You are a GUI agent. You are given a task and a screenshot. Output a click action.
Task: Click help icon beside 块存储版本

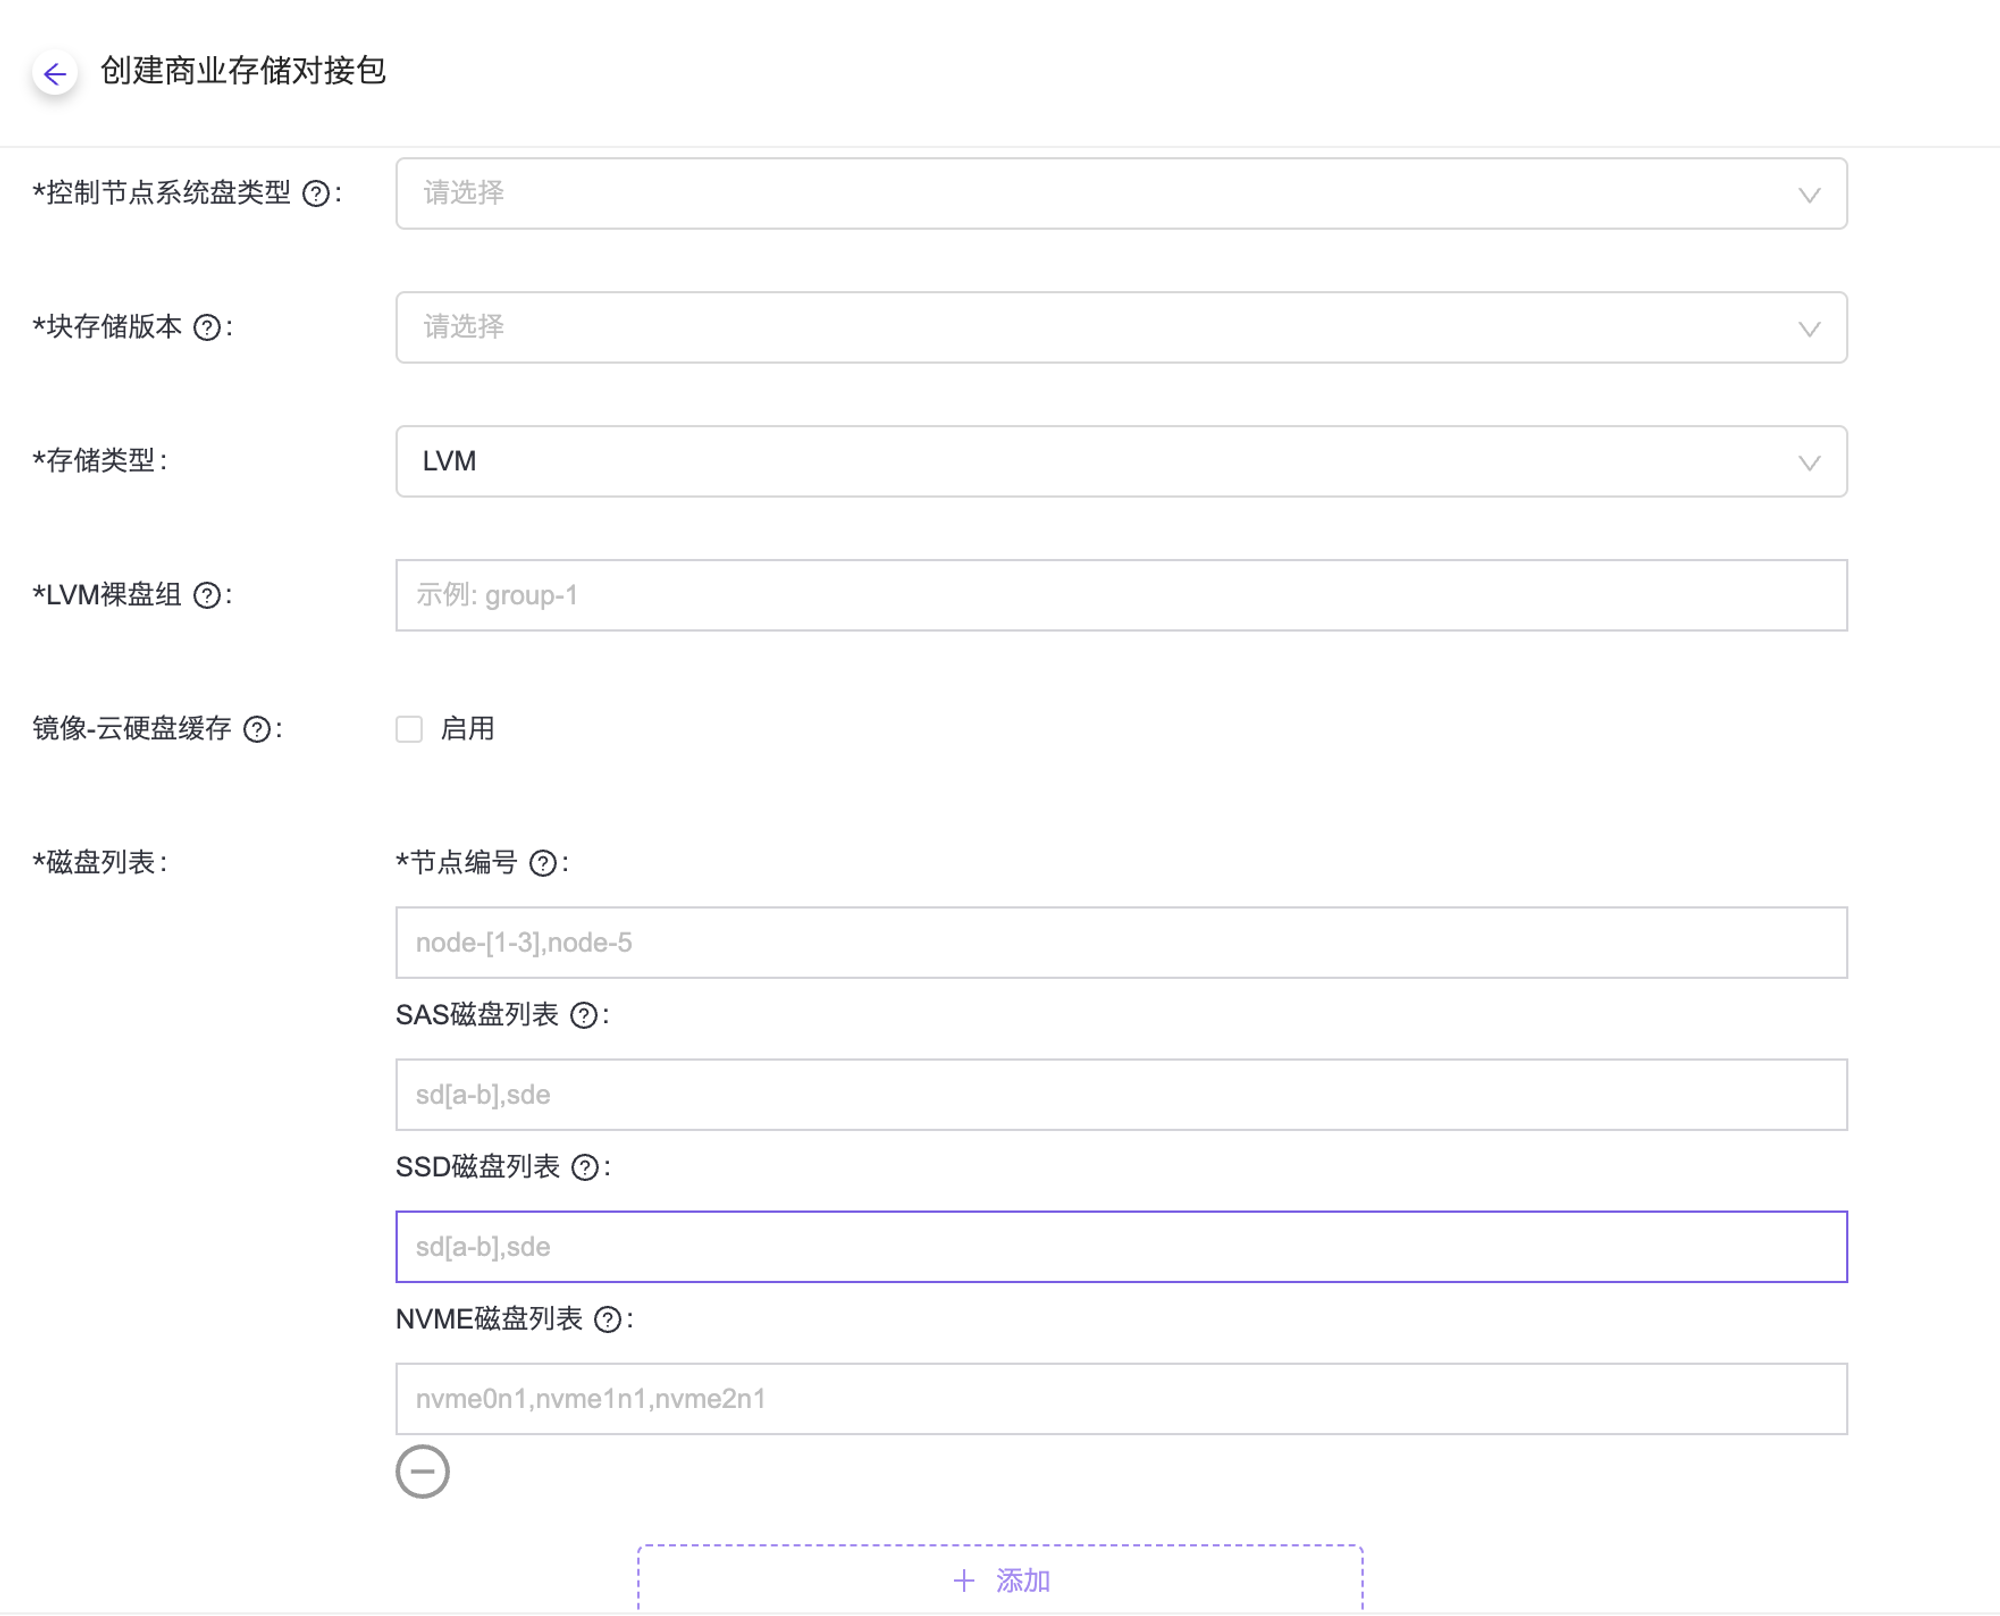pos(207,328)
